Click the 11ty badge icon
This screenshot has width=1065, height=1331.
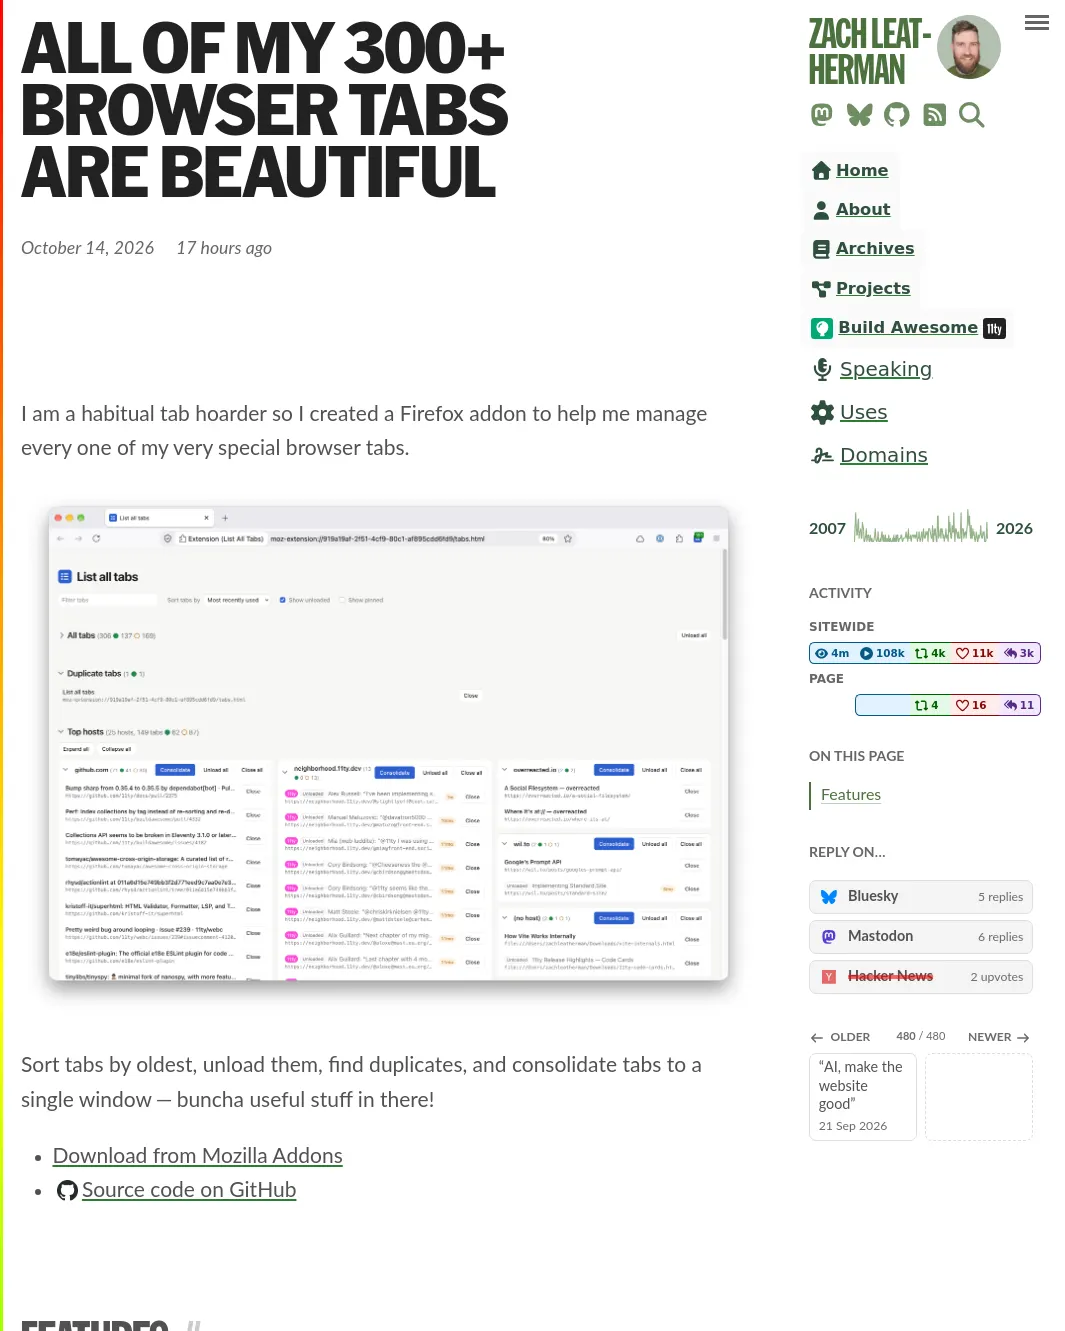[x=994, y=329]
